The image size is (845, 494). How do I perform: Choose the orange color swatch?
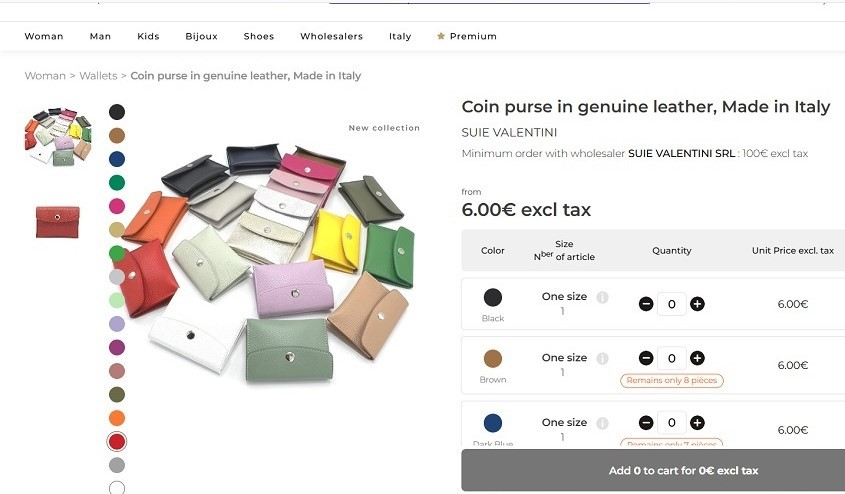117,418
